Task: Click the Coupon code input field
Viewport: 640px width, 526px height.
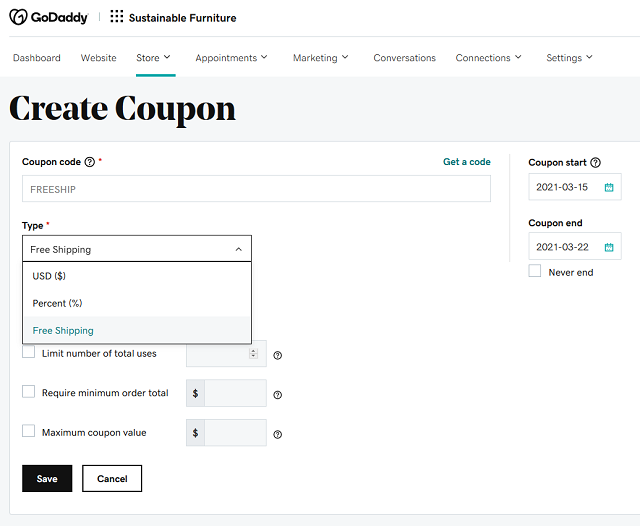Action: click(x=256, y=189)
